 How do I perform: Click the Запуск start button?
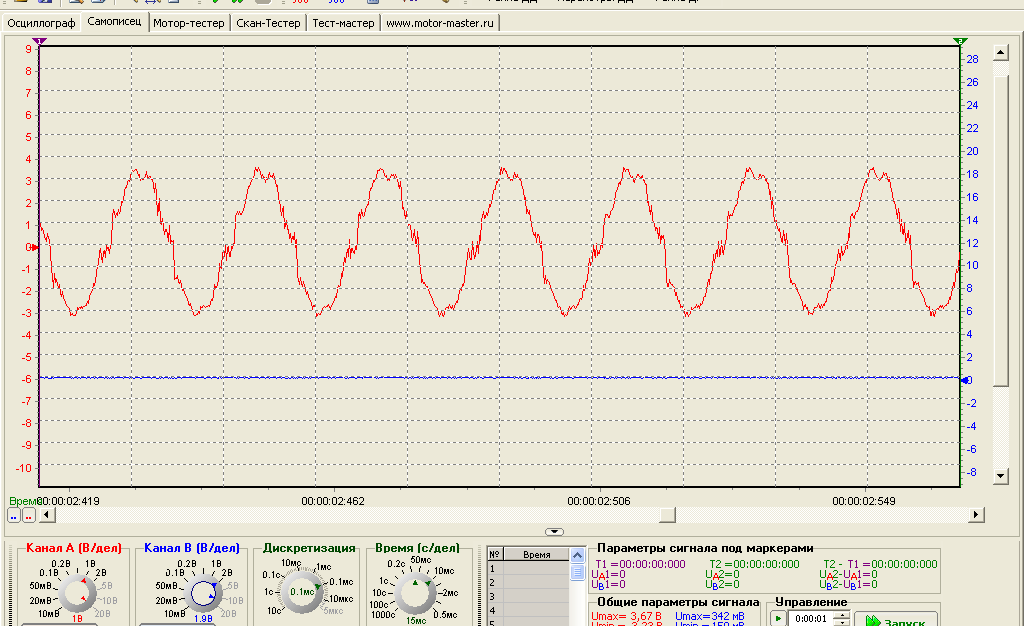pos(896,619)
